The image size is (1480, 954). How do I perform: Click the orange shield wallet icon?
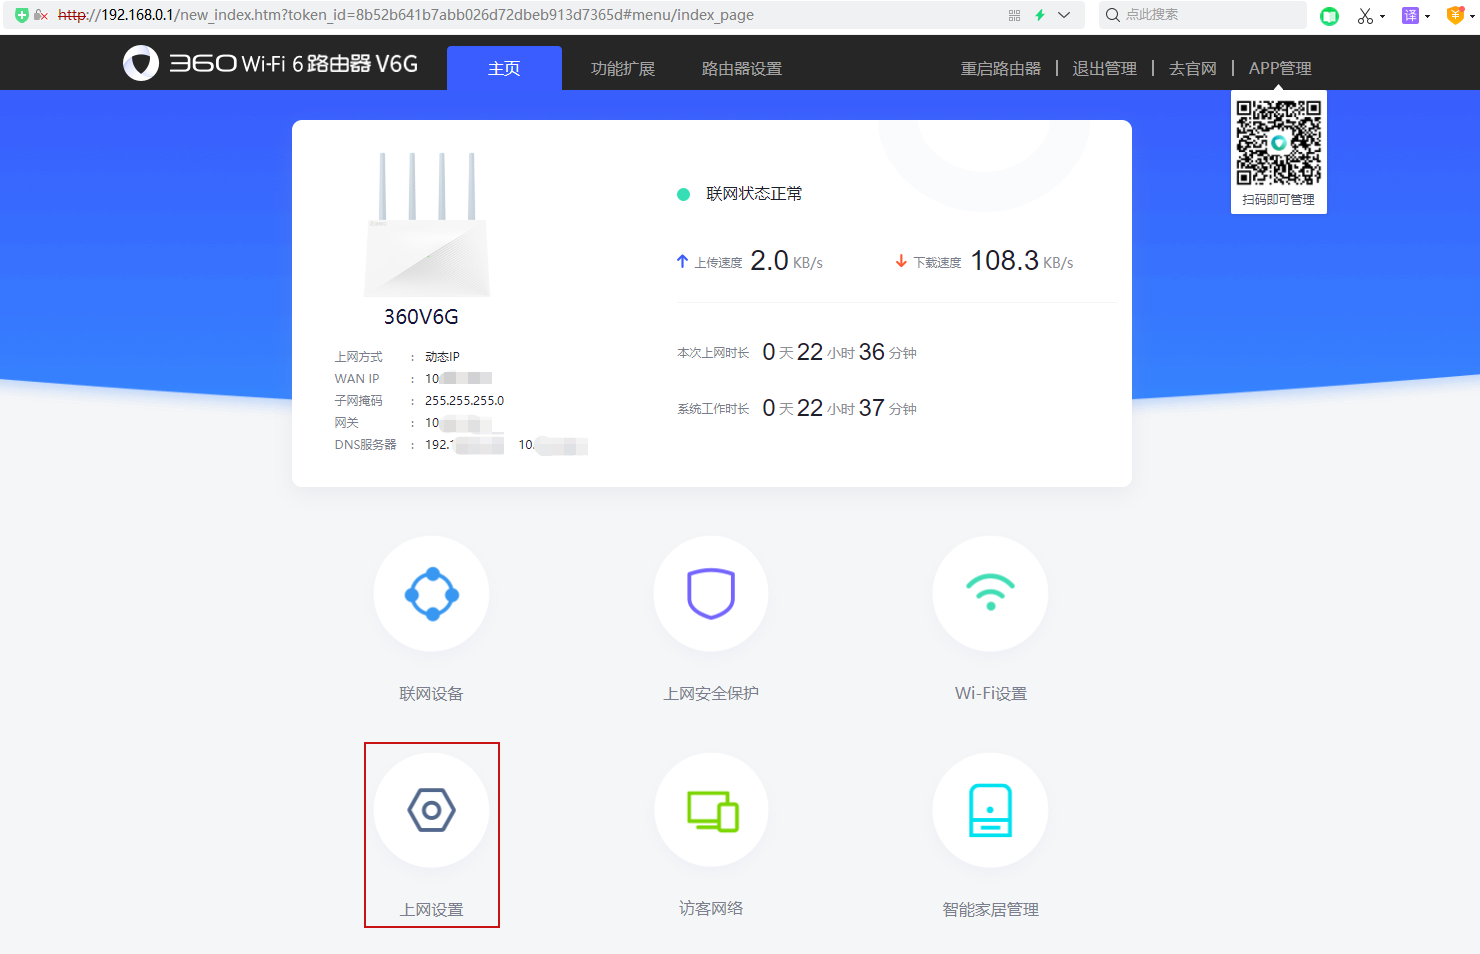click(x=1455, y=16)
